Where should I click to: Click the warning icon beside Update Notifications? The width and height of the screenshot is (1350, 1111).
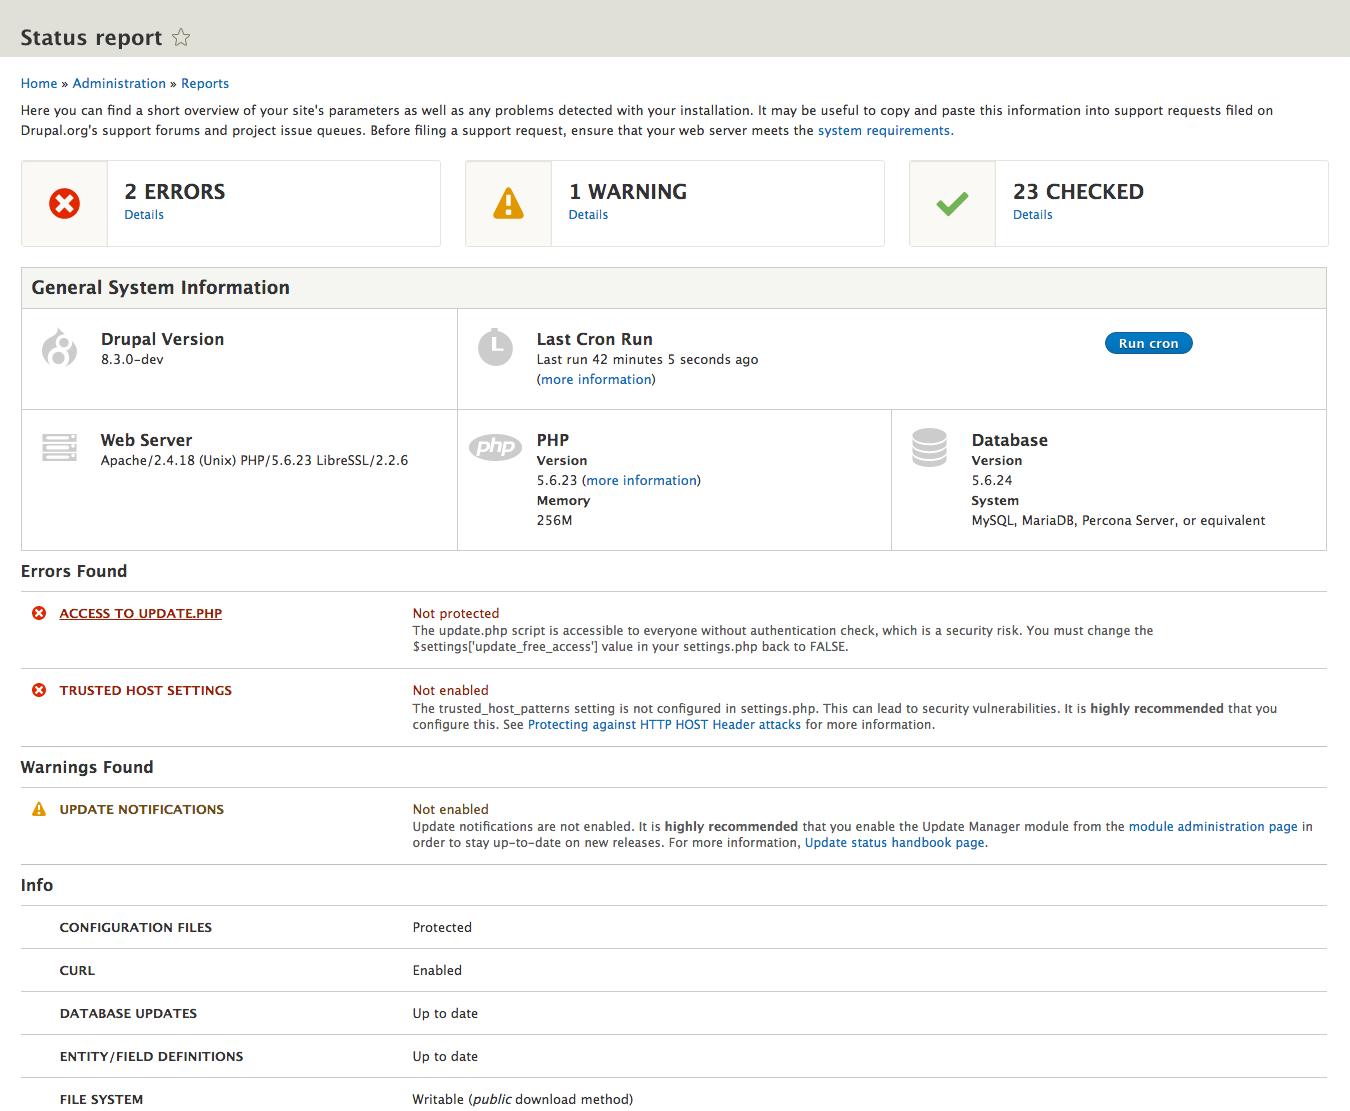click(39, 810)
